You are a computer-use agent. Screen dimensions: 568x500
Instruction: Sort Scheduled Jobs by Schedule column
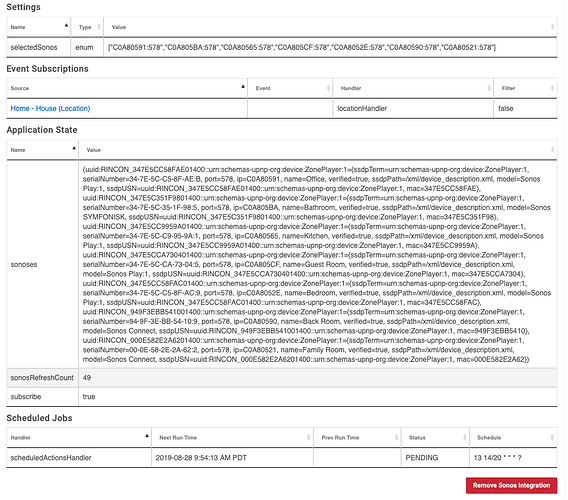513,437
